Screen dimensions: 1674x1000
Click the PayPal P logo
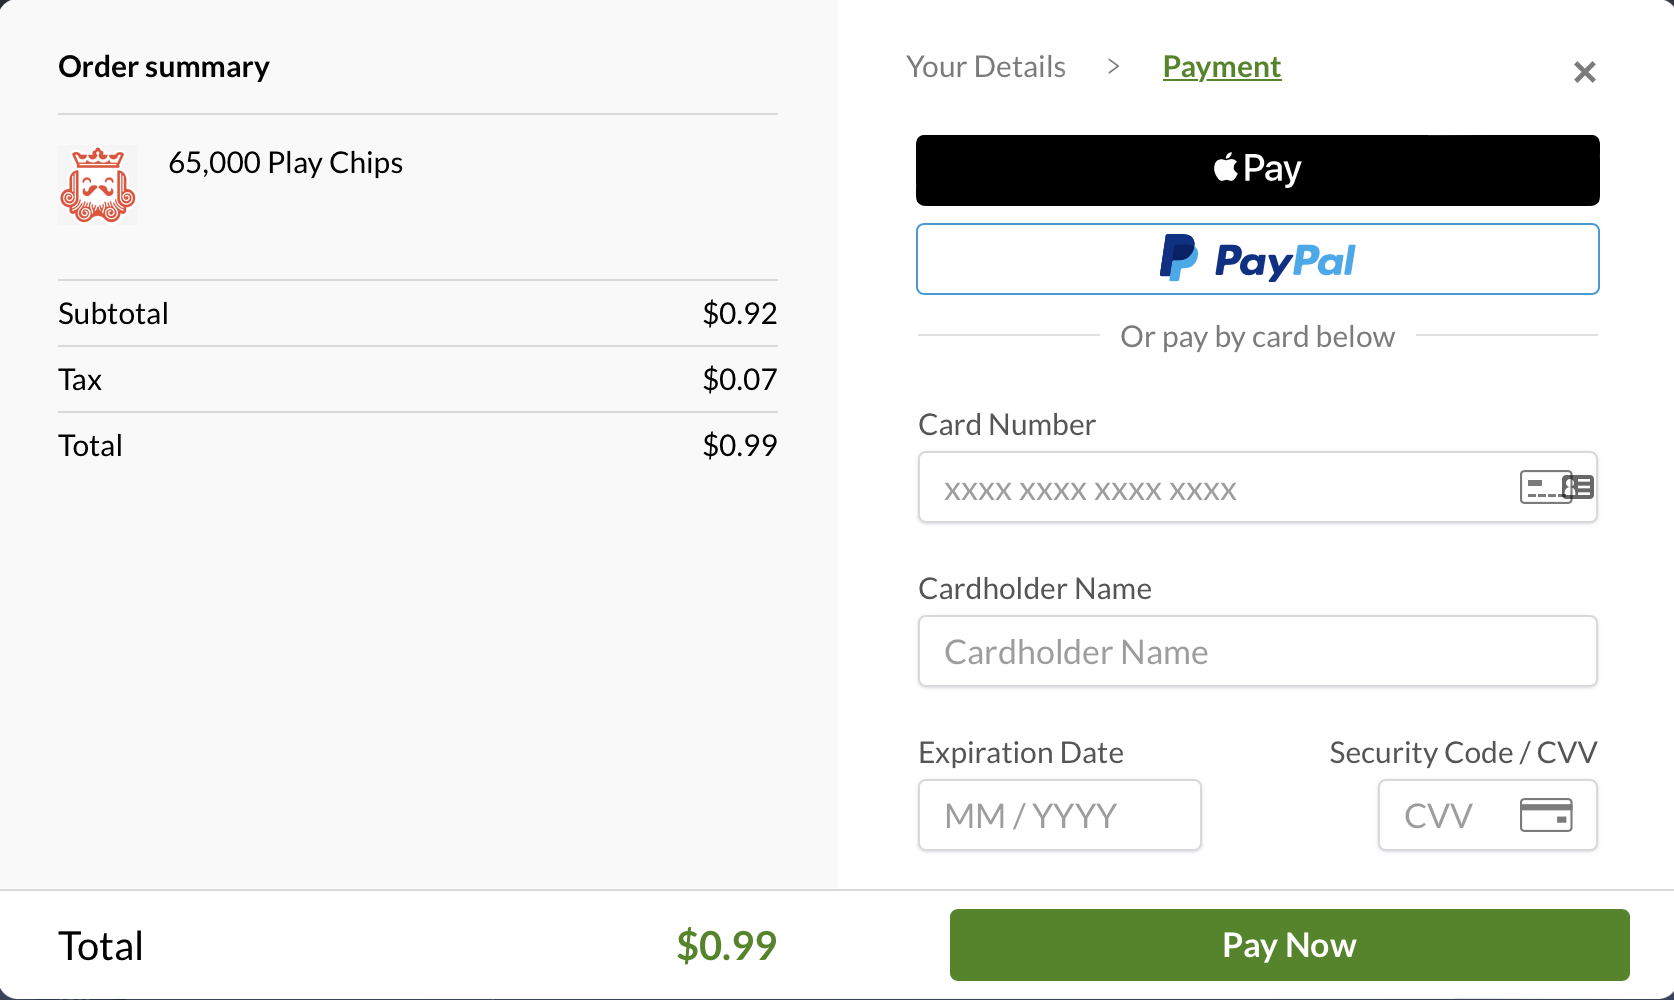[x=1178, y=258]
